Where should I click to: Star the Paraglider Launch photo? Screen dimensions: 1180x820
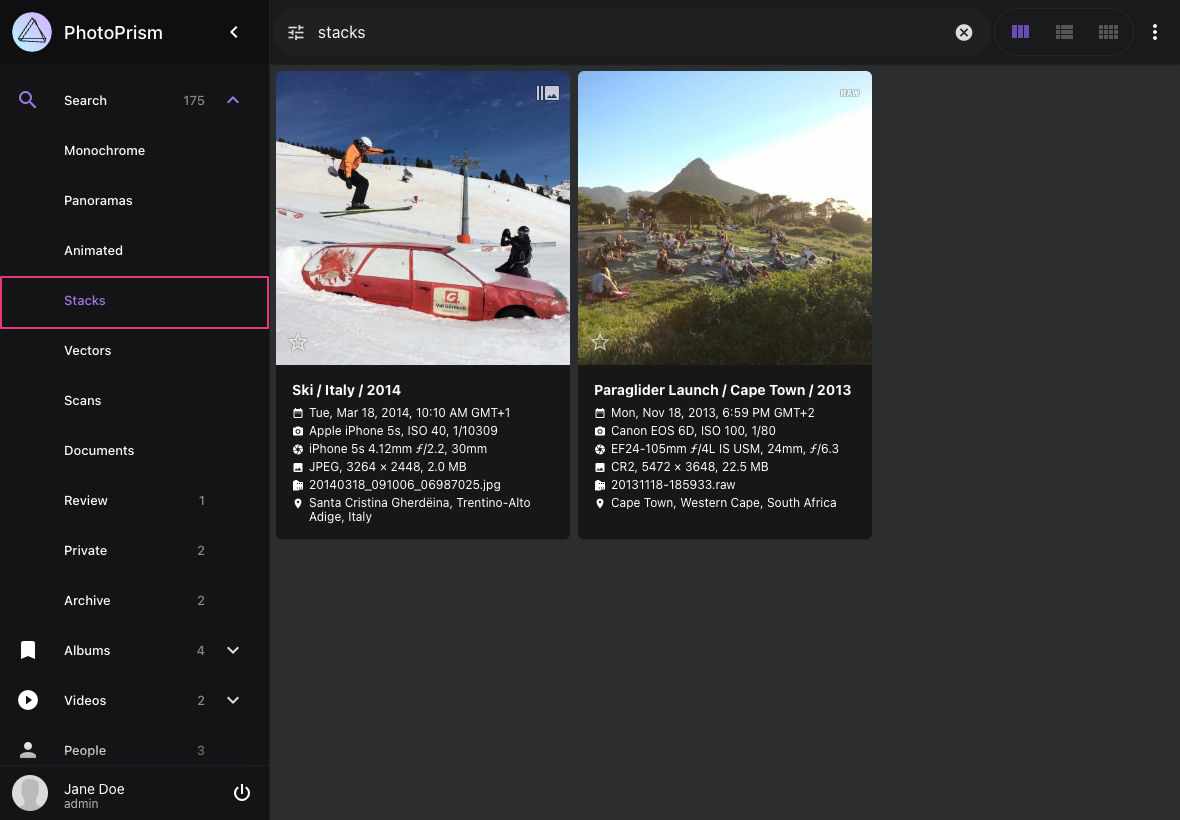pyautogui.click(x=600, y=342)
